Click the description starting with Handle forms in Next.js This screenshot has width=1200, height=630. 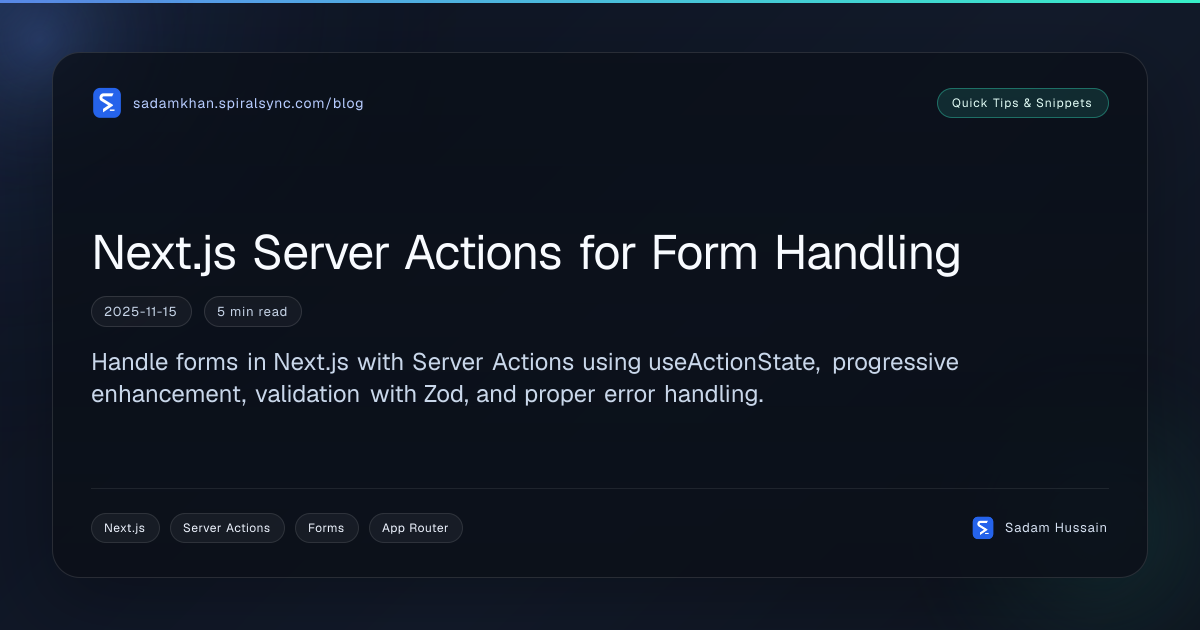point(525,378)
